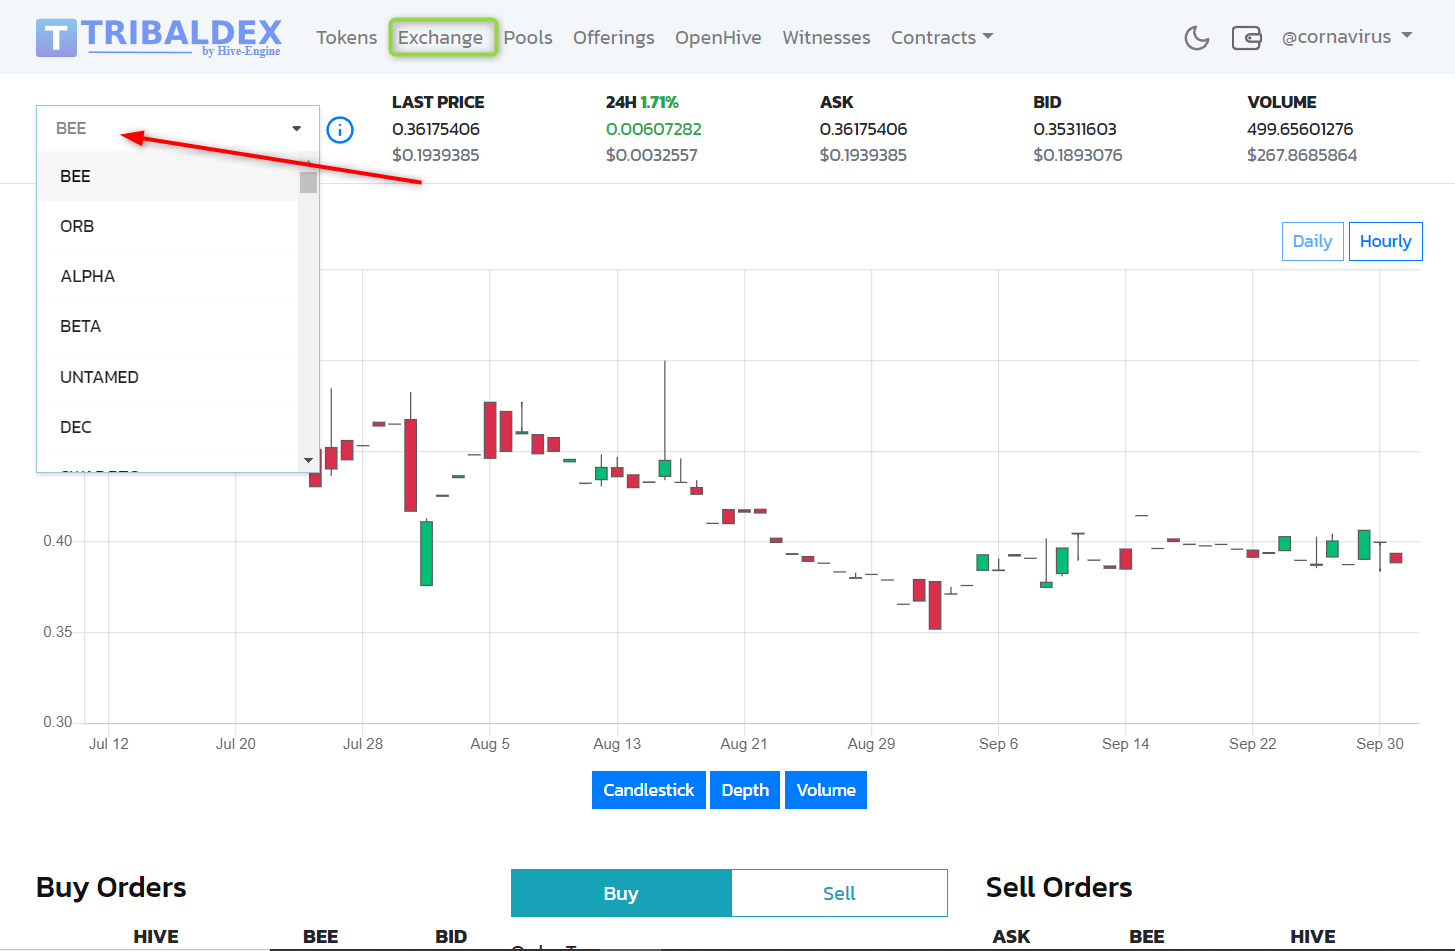Select BEE in the token list
This screenshot has width=1455, height=951.
pyautogui.click(x=168, y=176)
